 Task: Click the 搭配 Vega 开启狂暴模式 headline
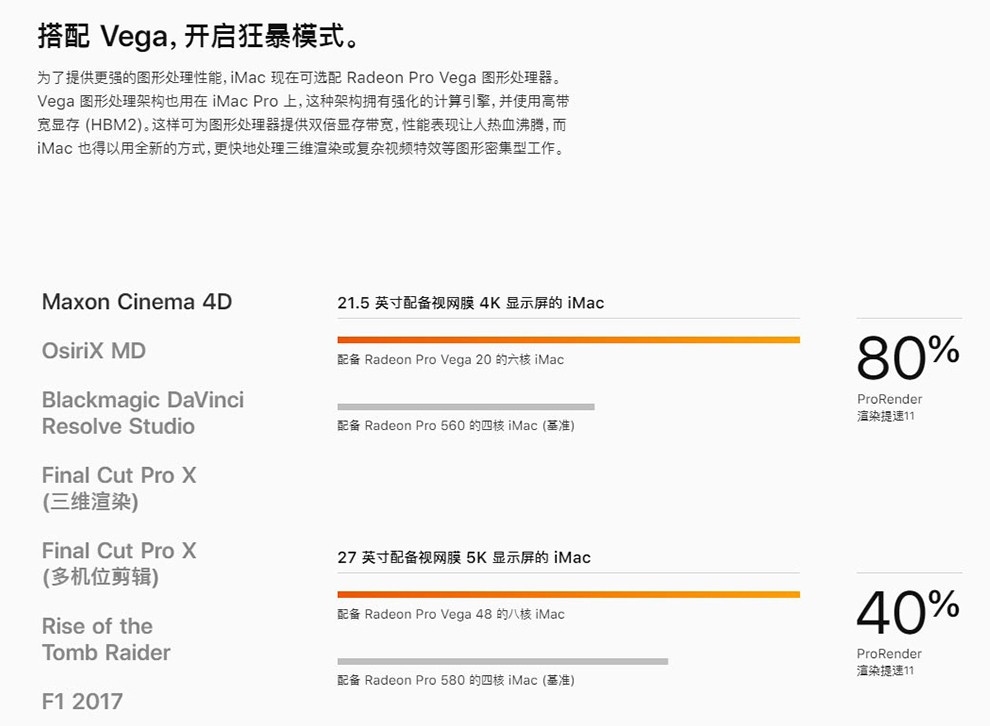(199, 35)
